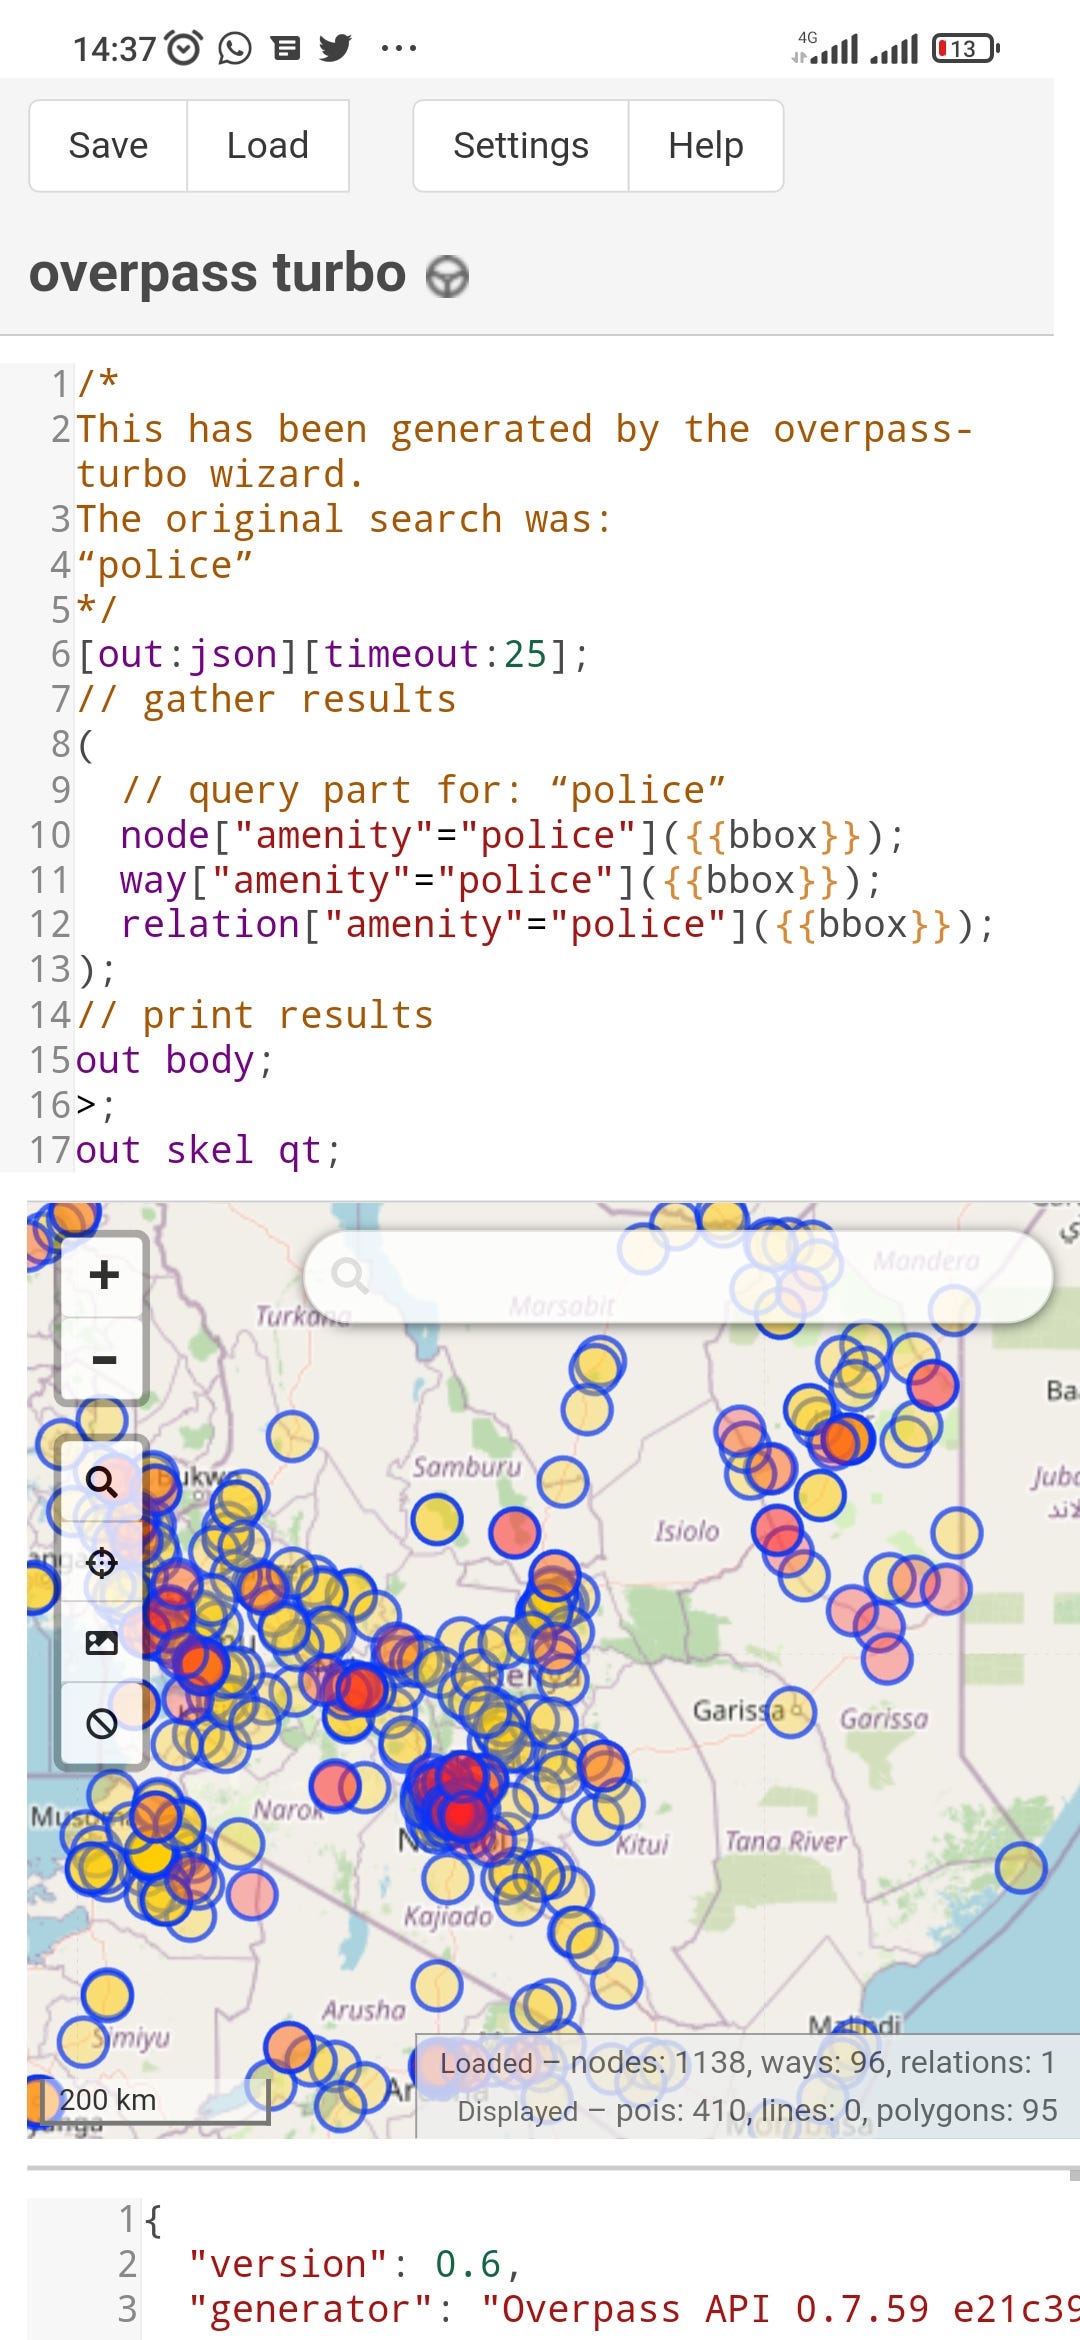1080x2340 pixels.
Task: Click the “police” comment on line 4
Action: pyautogui.click(x=165, y=565)
